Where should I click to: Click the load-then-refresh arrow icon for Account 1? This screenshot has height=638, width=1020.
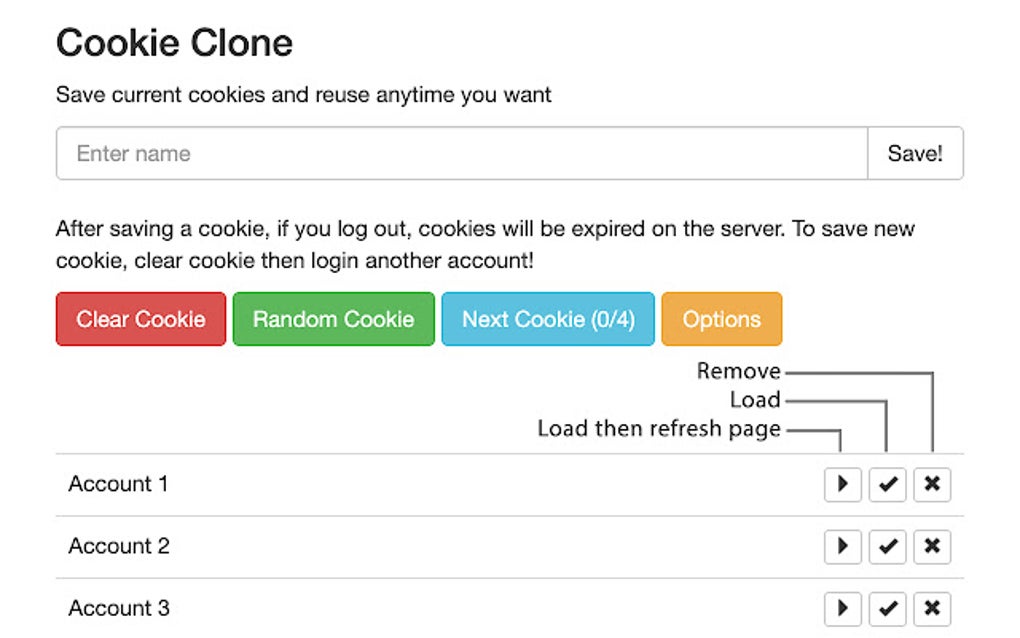click(843, 484)
